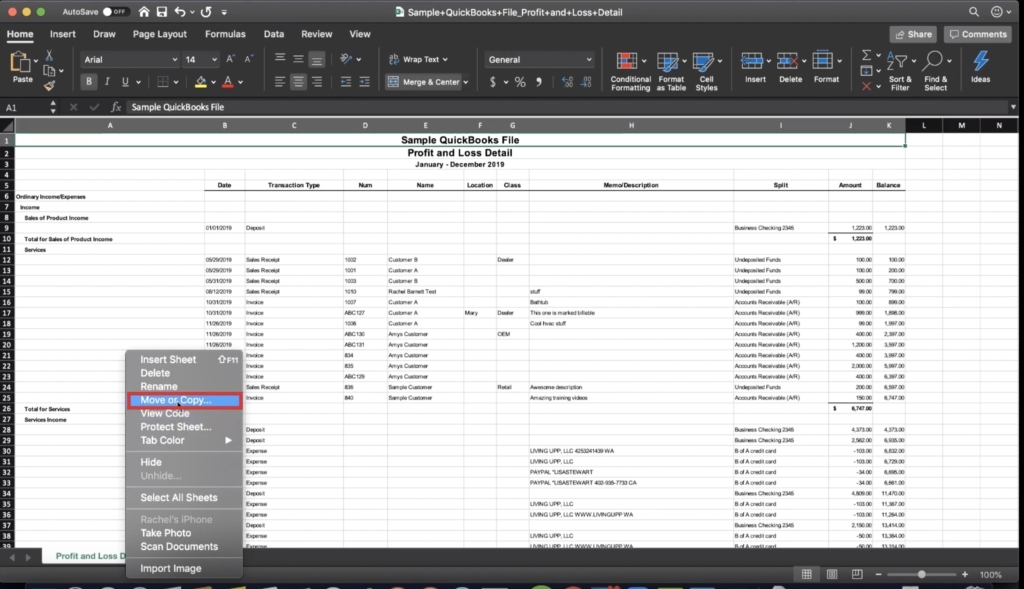Screen dimensions: 1024x589
Task: Click the Undo arrow icon
Action: coord(180,12)
